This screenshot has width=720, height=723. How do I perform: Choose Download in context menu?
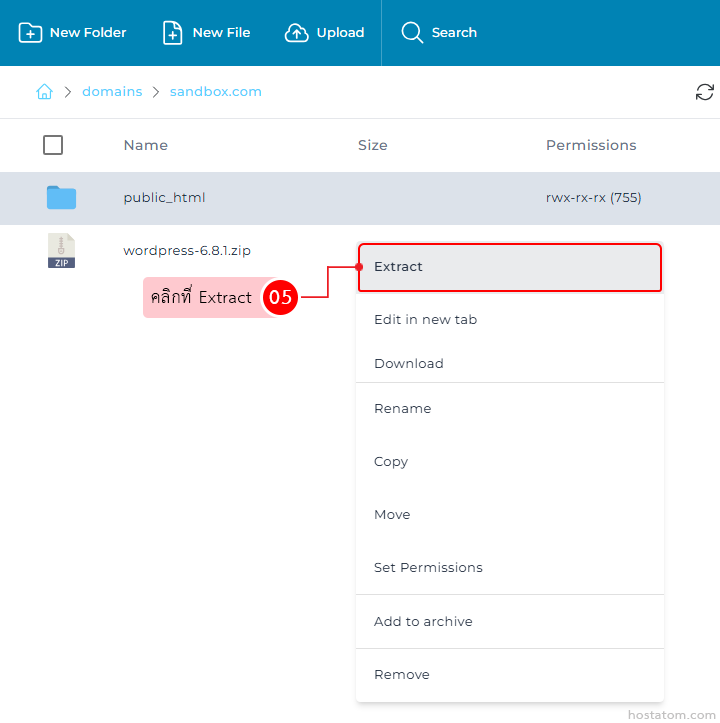coord(408,364)
